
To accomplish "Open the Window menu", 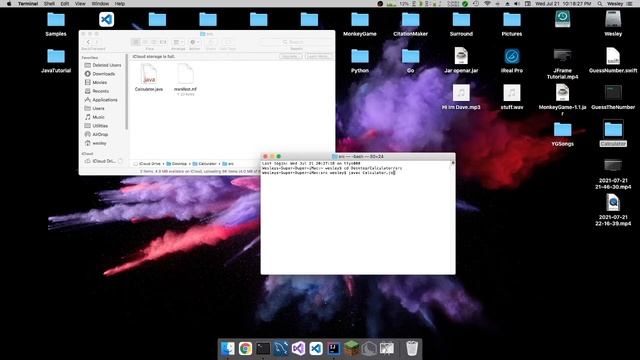I will pyautogui.click(x=100, y=4).
